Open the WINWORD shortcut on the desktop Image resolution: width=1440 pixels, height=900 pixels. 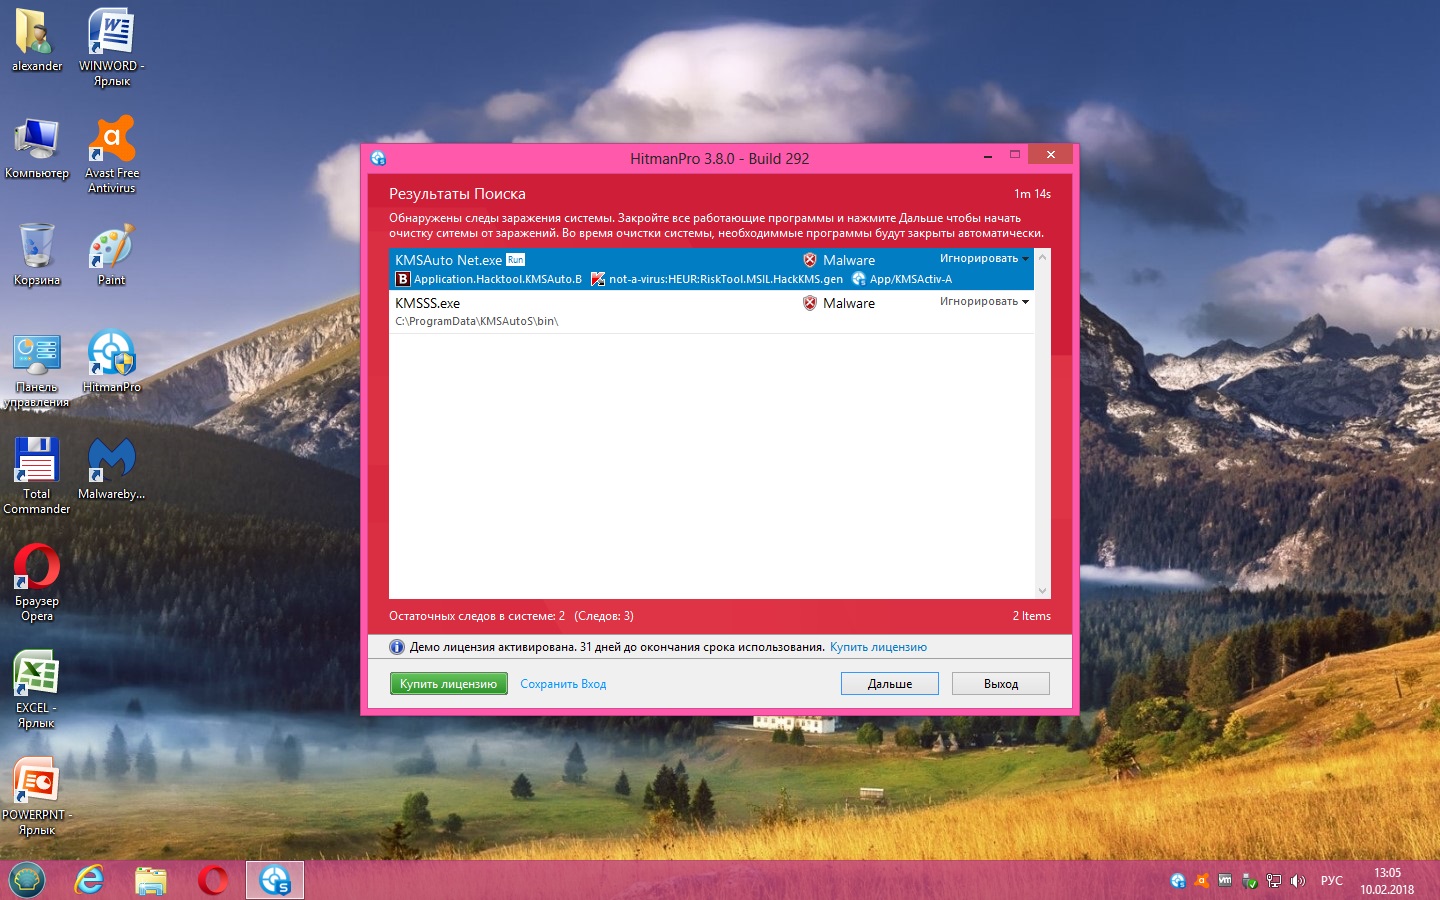112,47
